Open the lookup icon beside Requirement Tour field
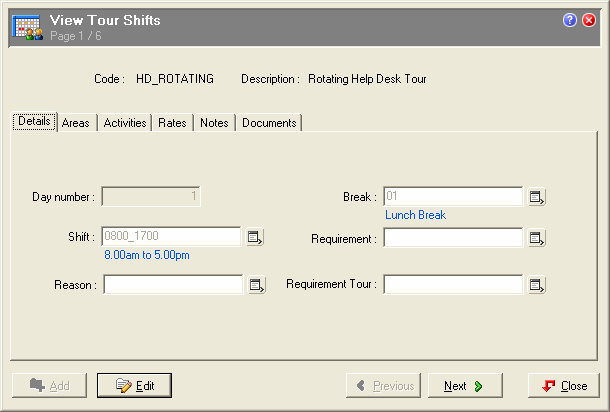The width and height of the screenshot is (610, 412). point(536,285)
